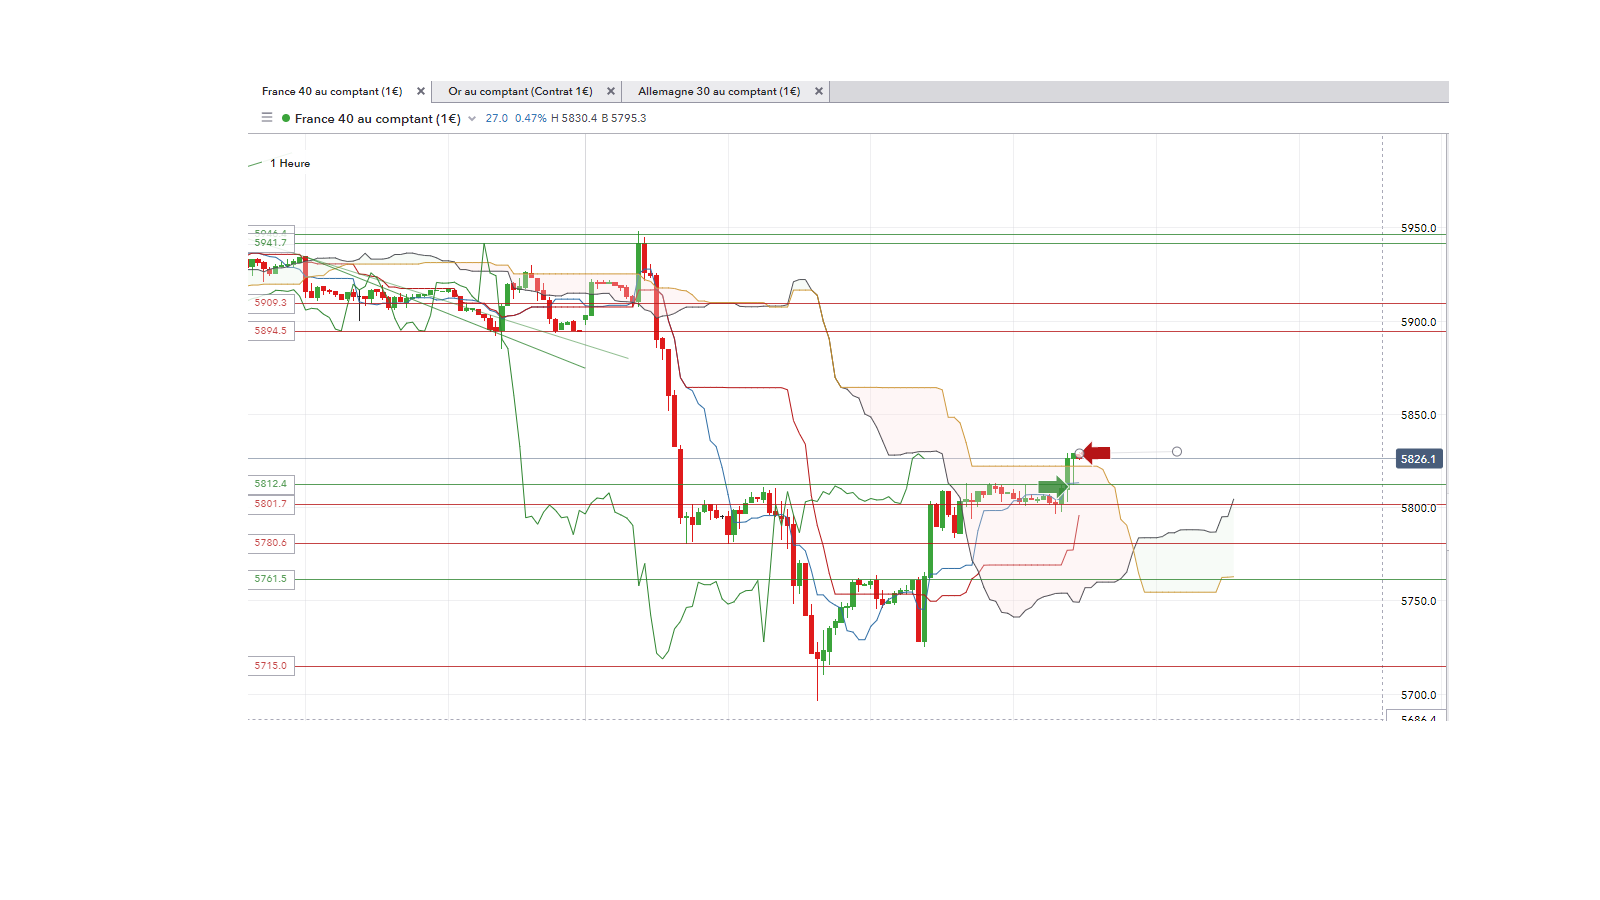Click the green market status dot
This screenshot has height=900, width=1600.
point(286,118)
